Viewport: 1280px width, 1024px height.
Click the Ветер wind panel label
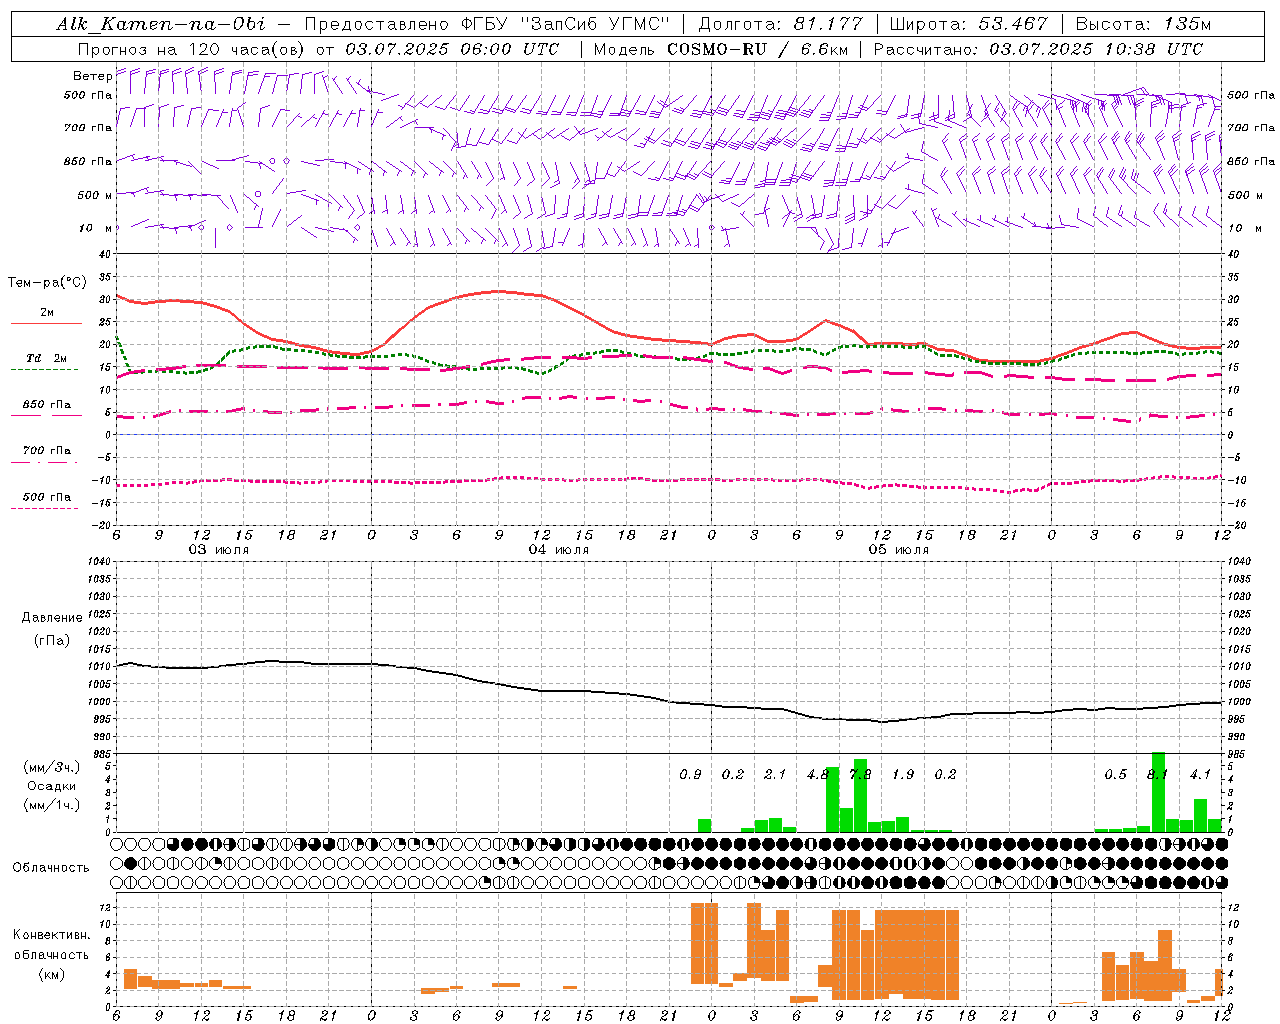92,76
